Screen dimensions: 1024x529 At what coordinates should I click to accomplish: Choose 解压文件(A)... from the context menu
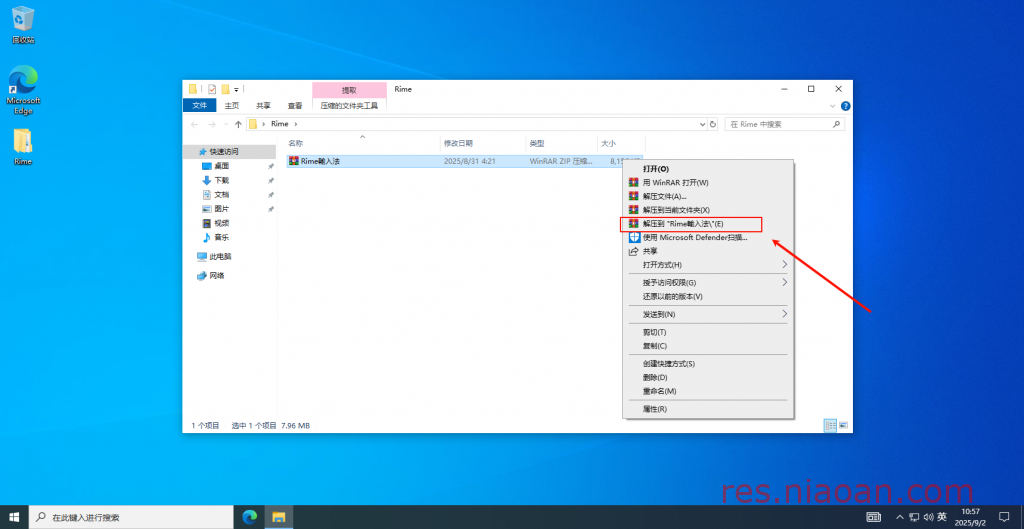click(708, 196)
